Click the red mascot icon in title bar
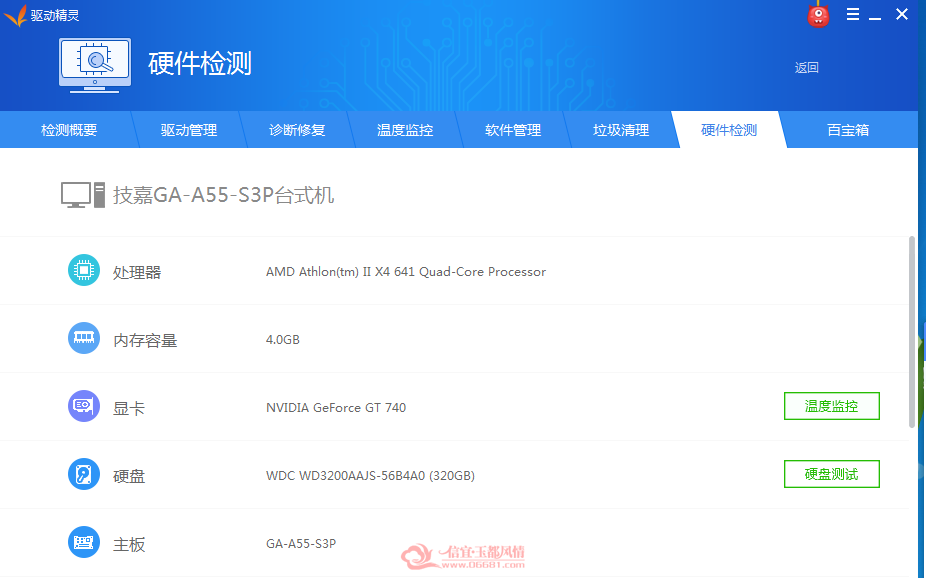The height and width of the screenshot is (578, 926). [x=819, y=15]
